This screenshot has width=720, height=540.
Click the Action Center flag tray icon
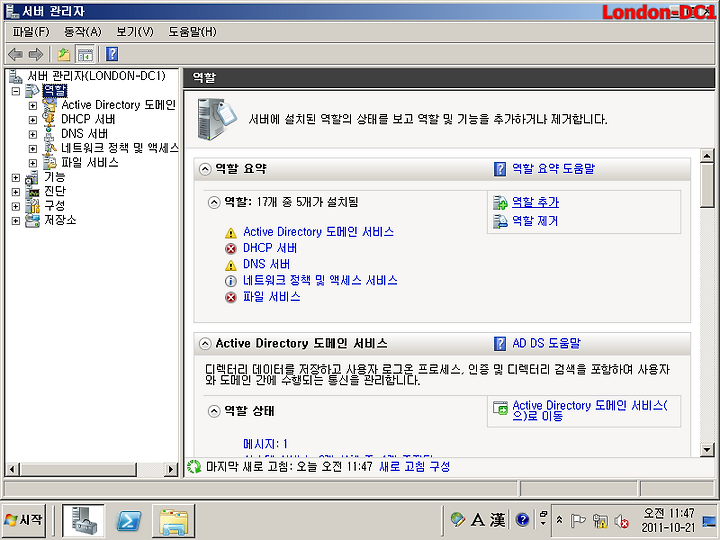(578, 521)
